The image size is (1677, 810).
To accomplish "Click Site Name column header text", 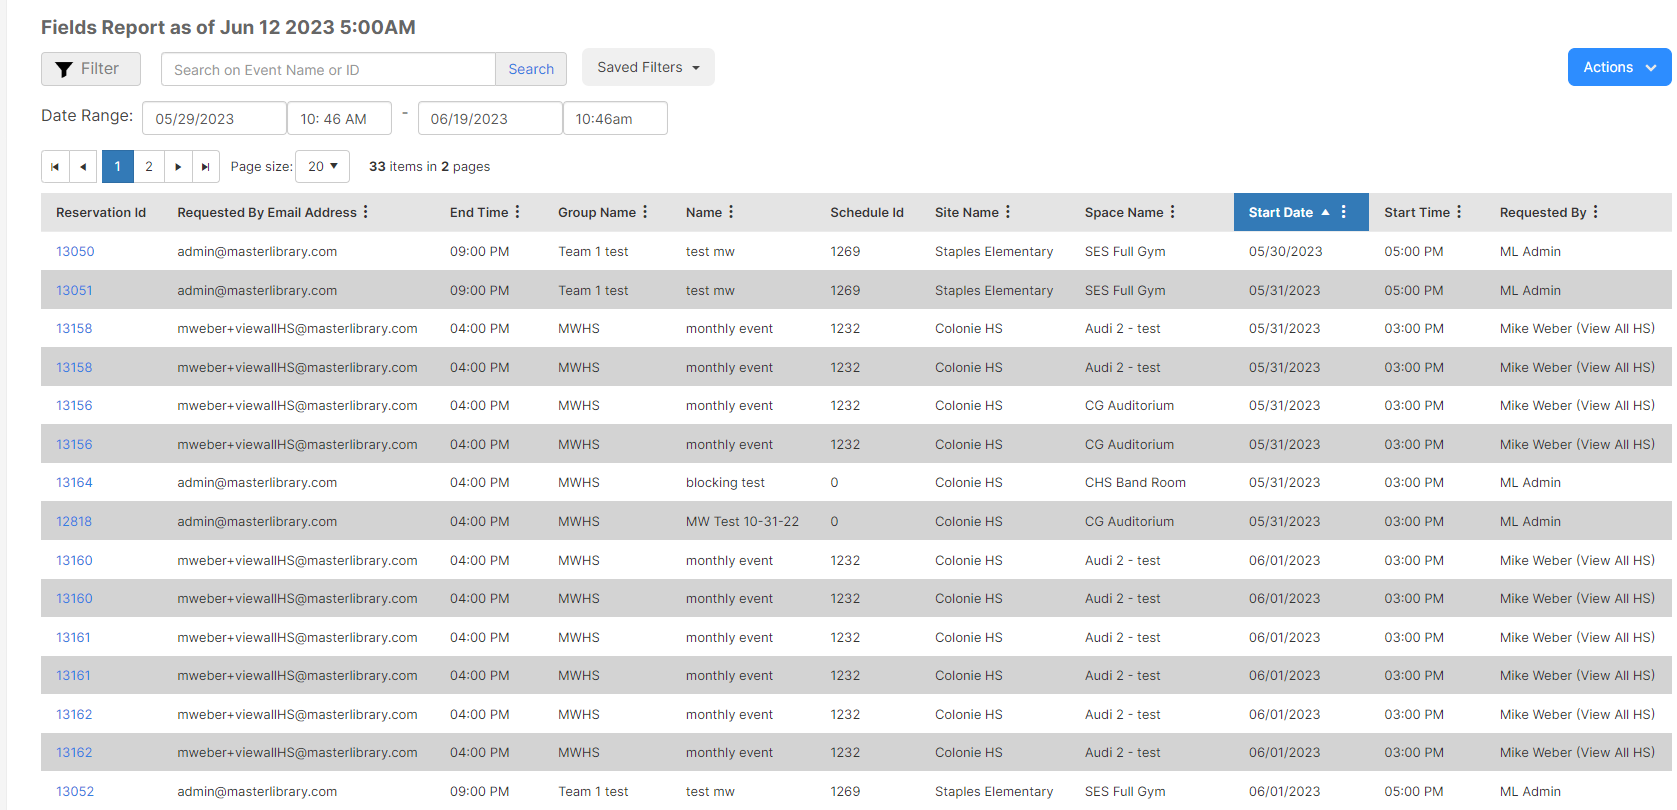I will [x=967, y=212].
